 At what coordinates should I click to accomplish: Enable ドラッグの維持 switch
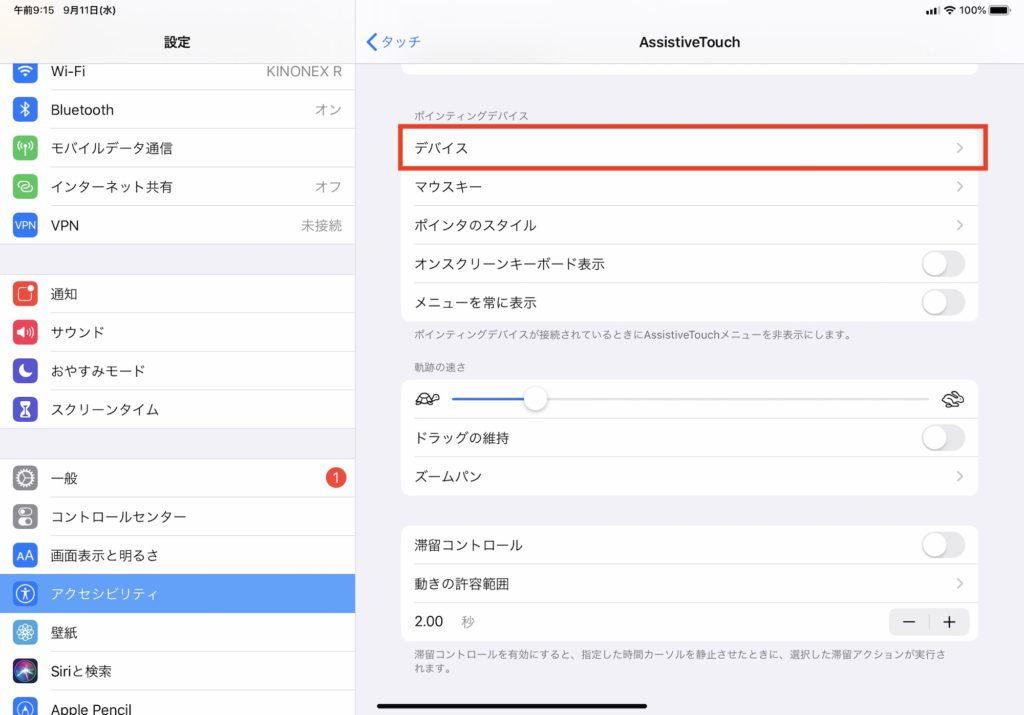[943, 437]
